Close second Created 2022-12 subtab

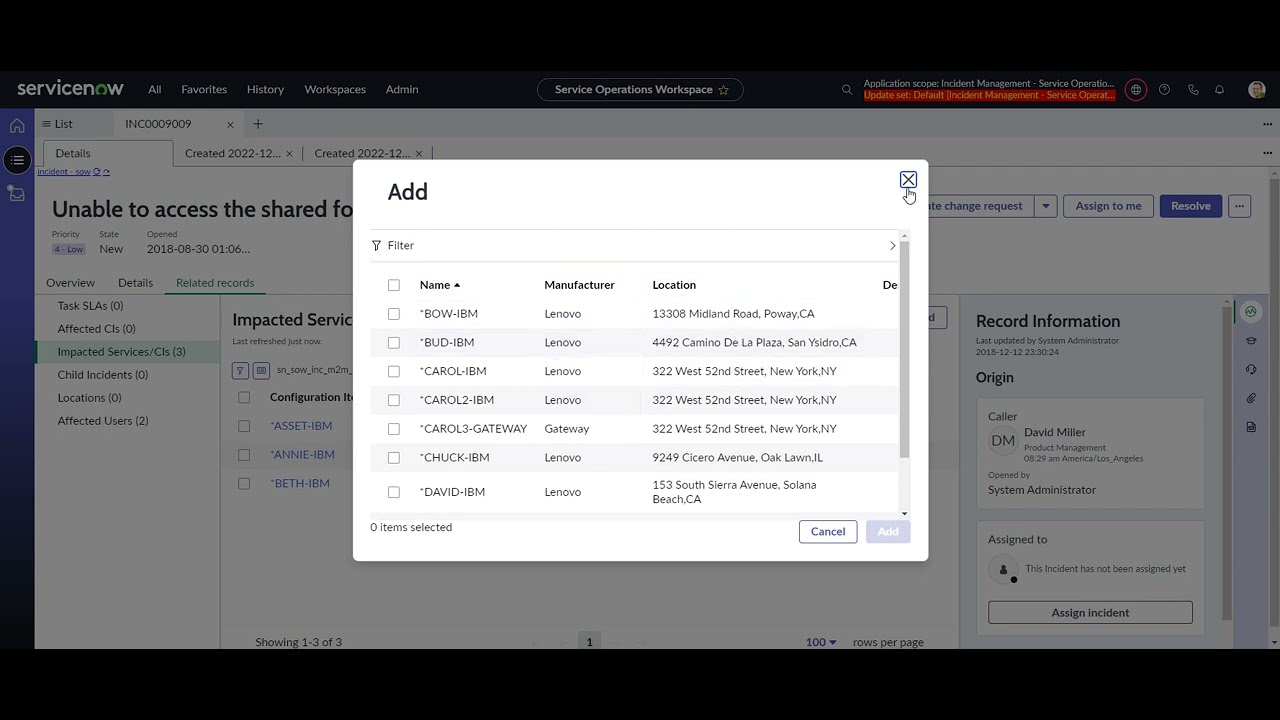(x=419, y=154)
